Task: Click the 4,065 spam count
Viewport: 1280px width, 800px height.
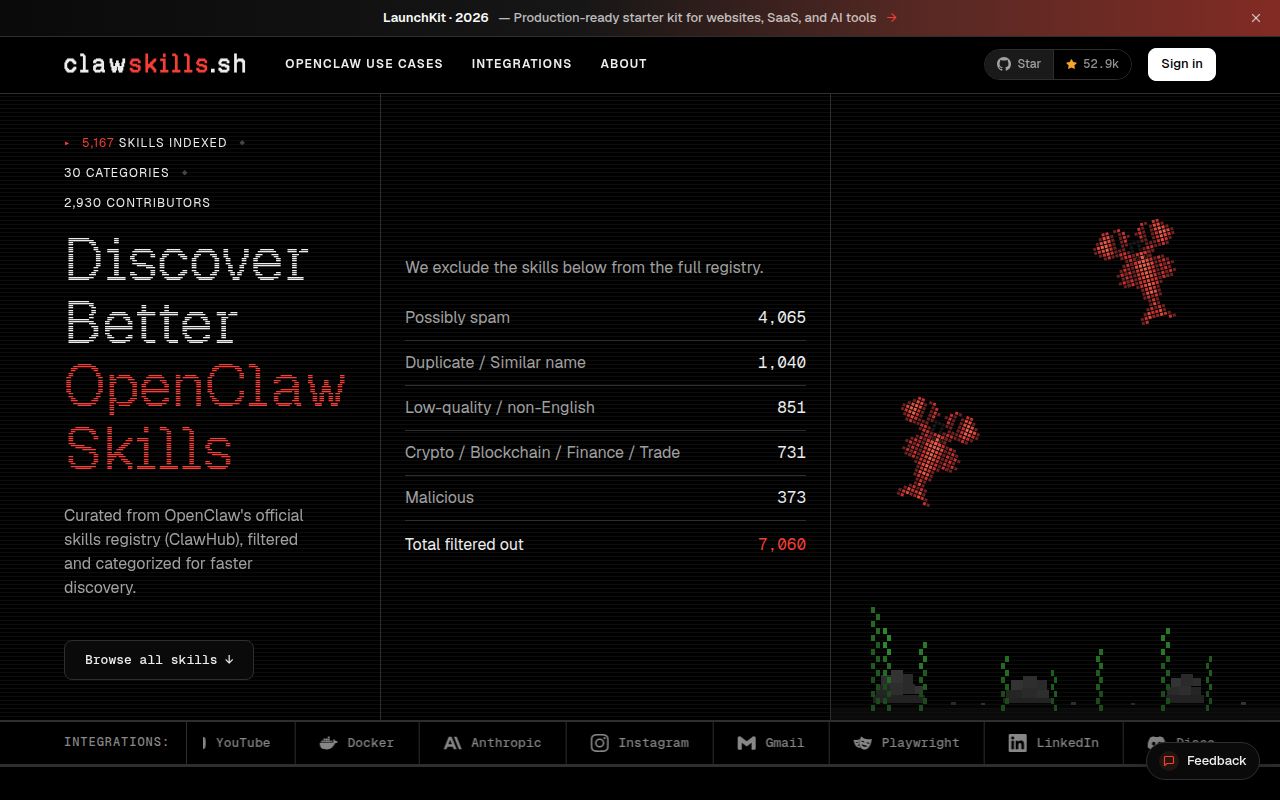Action: [x=782, y=318]
